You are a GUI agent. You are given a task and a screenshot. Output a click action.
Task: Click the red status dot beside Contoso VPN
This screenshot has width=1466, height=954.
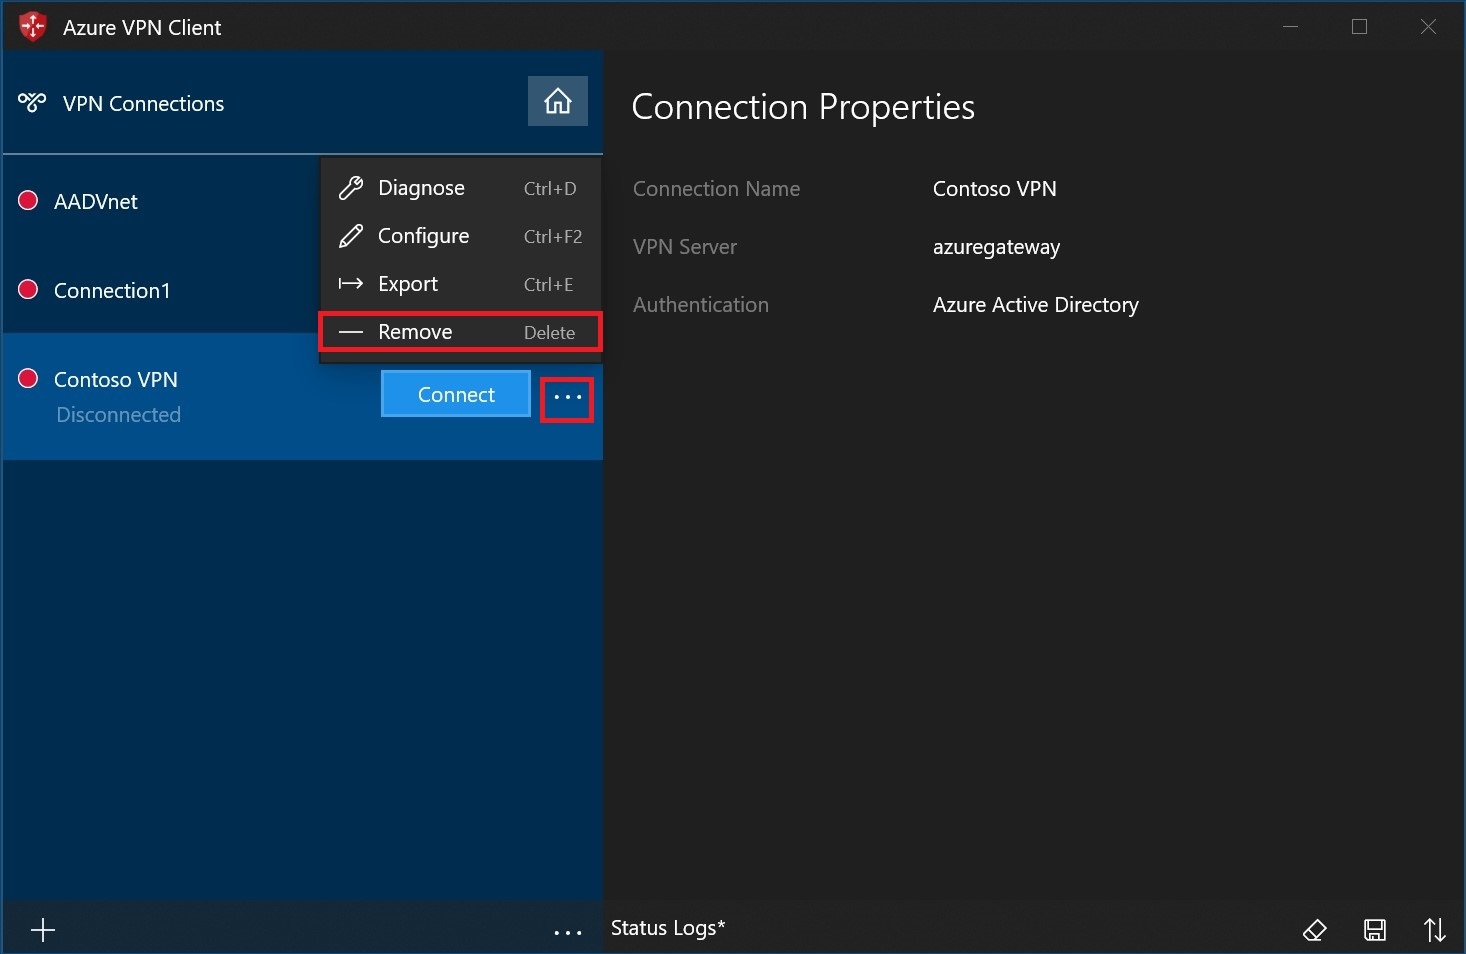(27, 379)
